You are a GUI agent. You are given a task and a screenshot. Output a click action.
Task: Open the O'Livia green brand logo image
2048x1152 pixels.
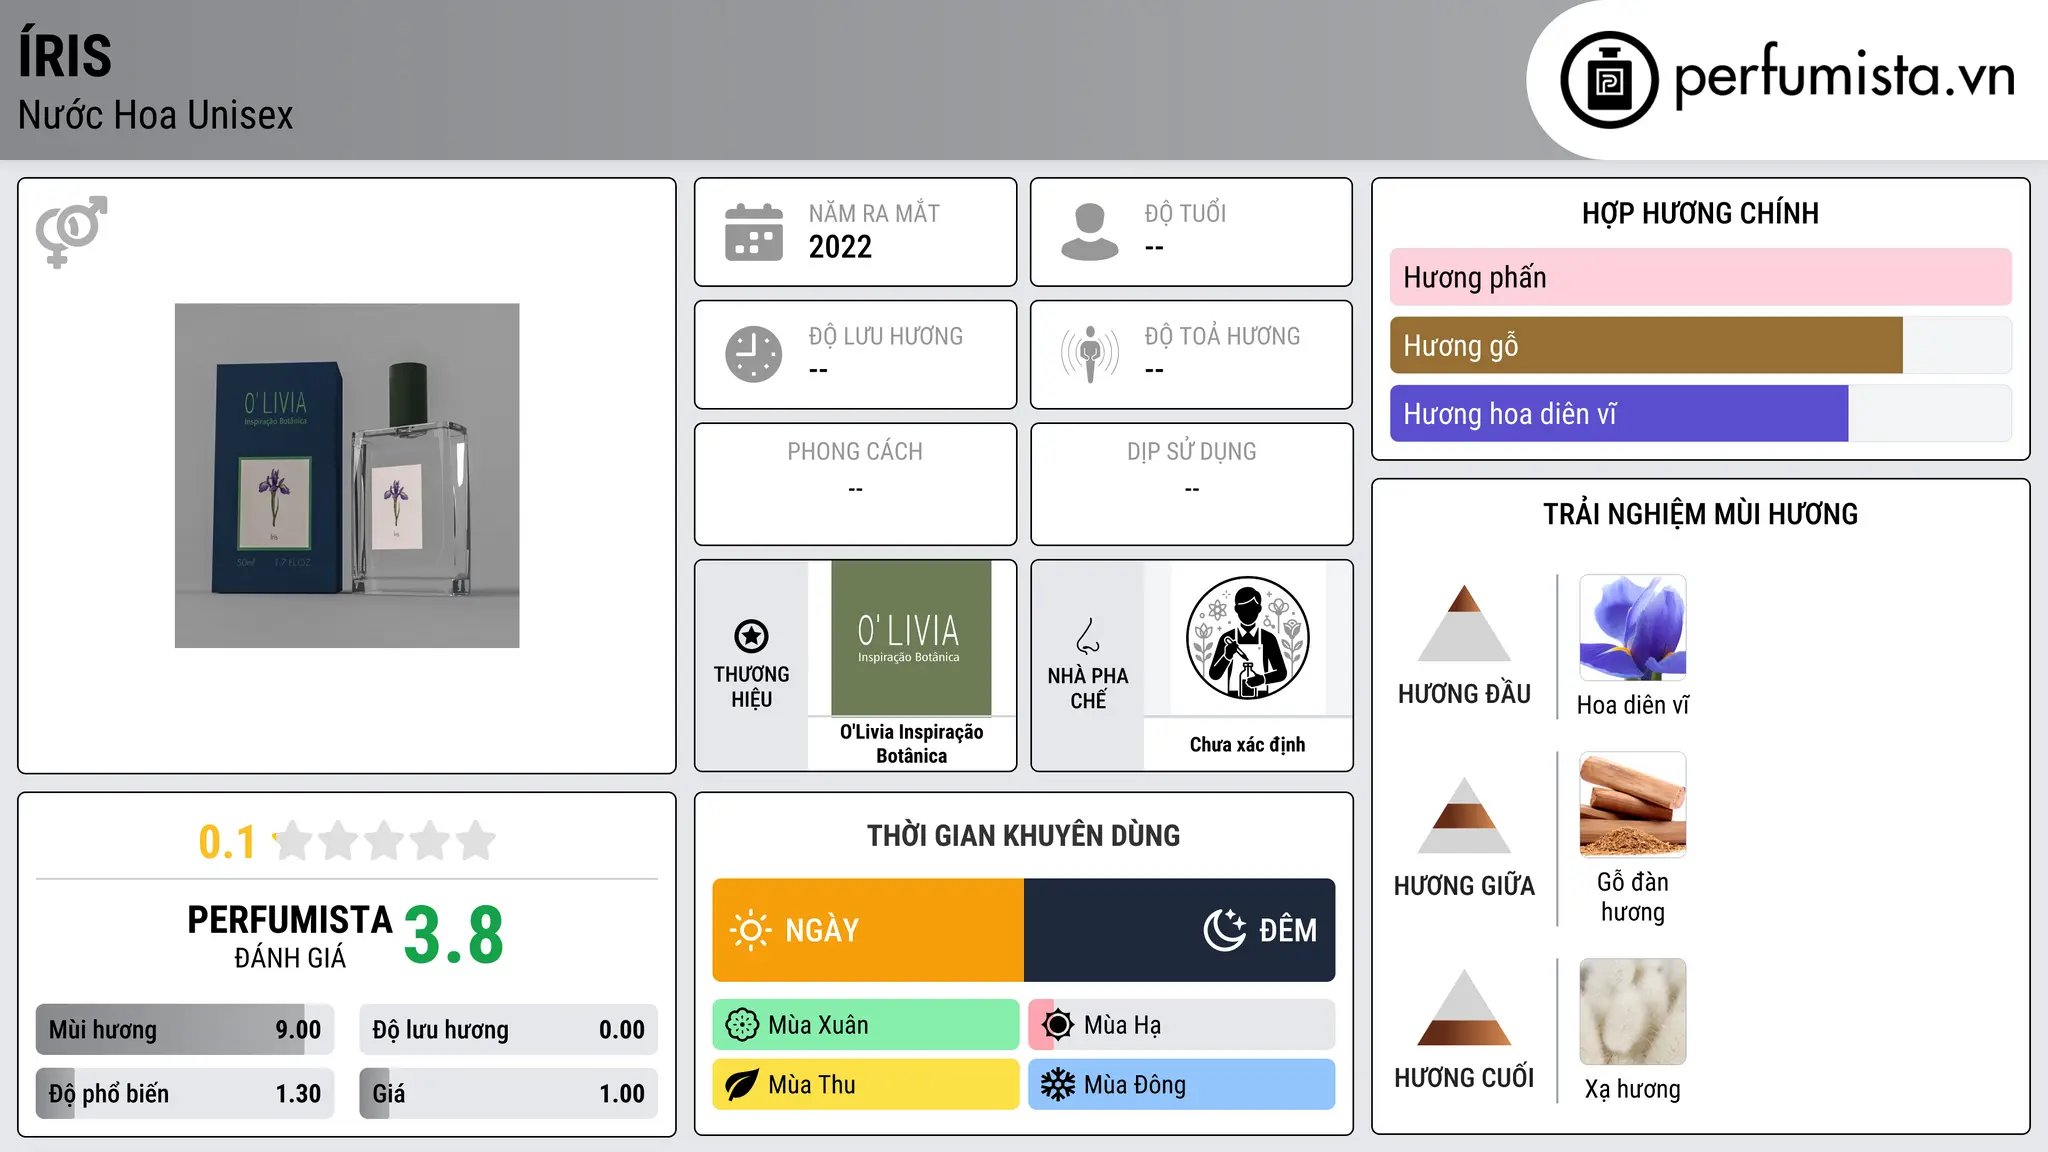coord(911,638)
